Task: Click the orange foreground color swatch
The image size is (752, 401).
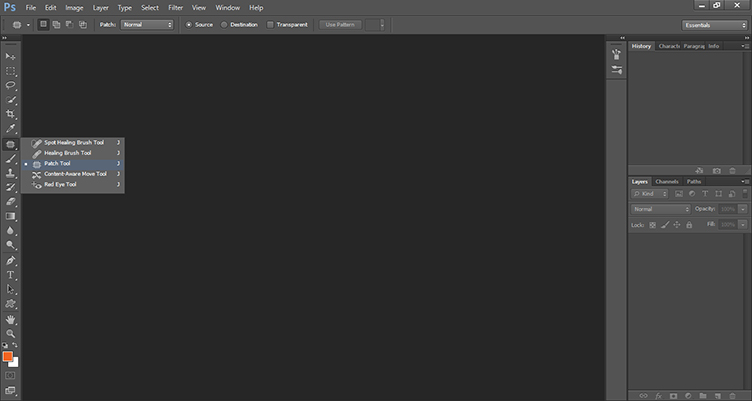Action: click(8, 356)
